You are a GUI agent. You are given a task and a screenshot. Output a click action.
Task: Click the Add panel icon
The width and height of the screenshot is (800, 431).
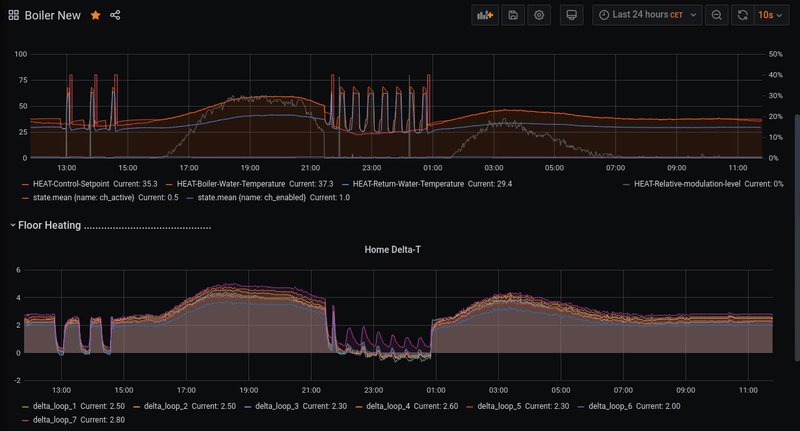[x=485, y=15]
